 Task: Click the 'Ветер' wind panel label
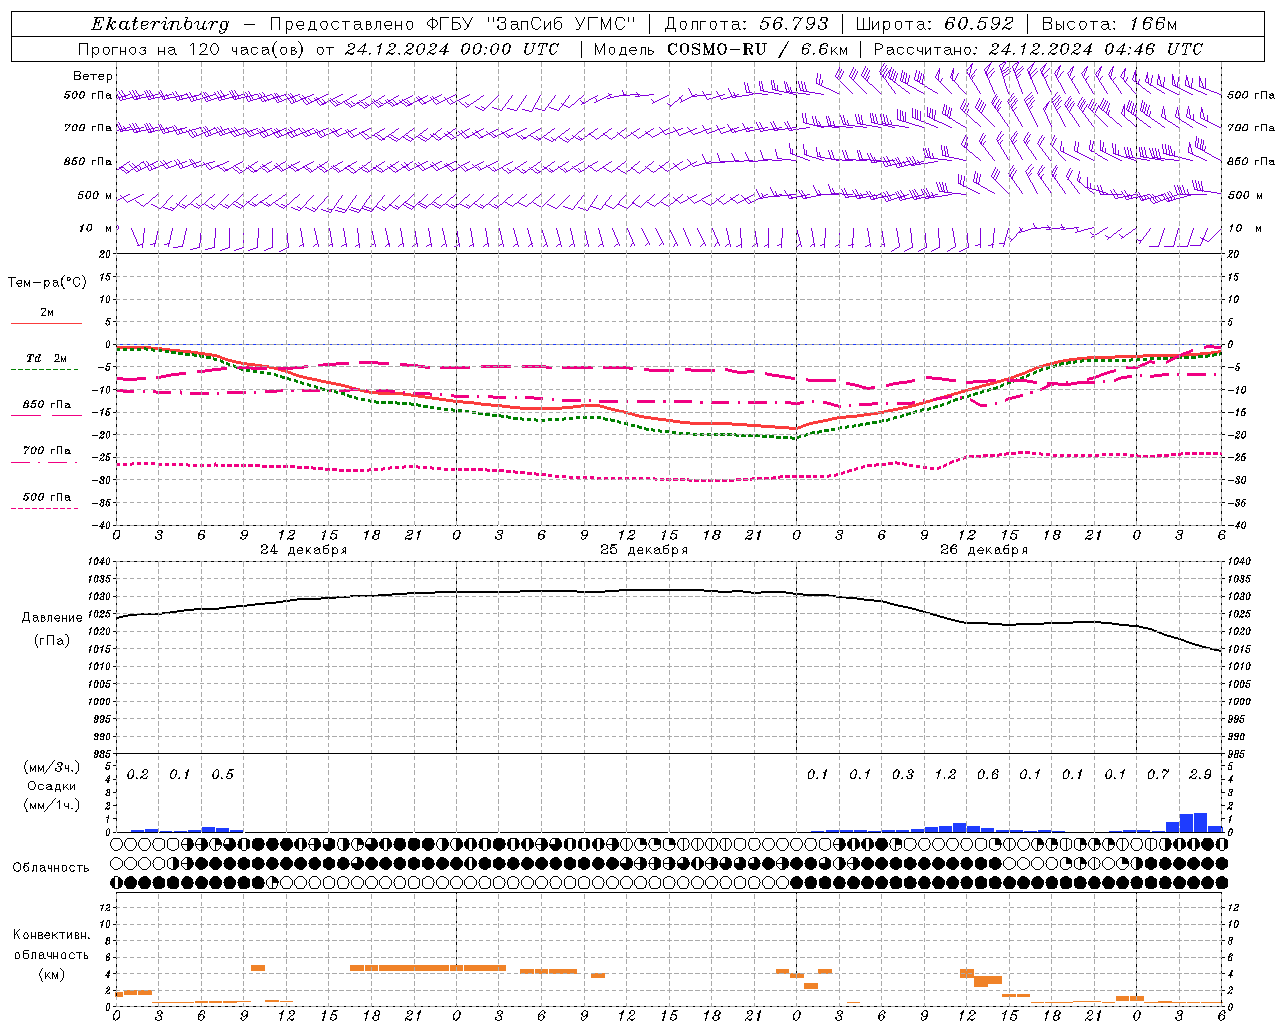93,76
